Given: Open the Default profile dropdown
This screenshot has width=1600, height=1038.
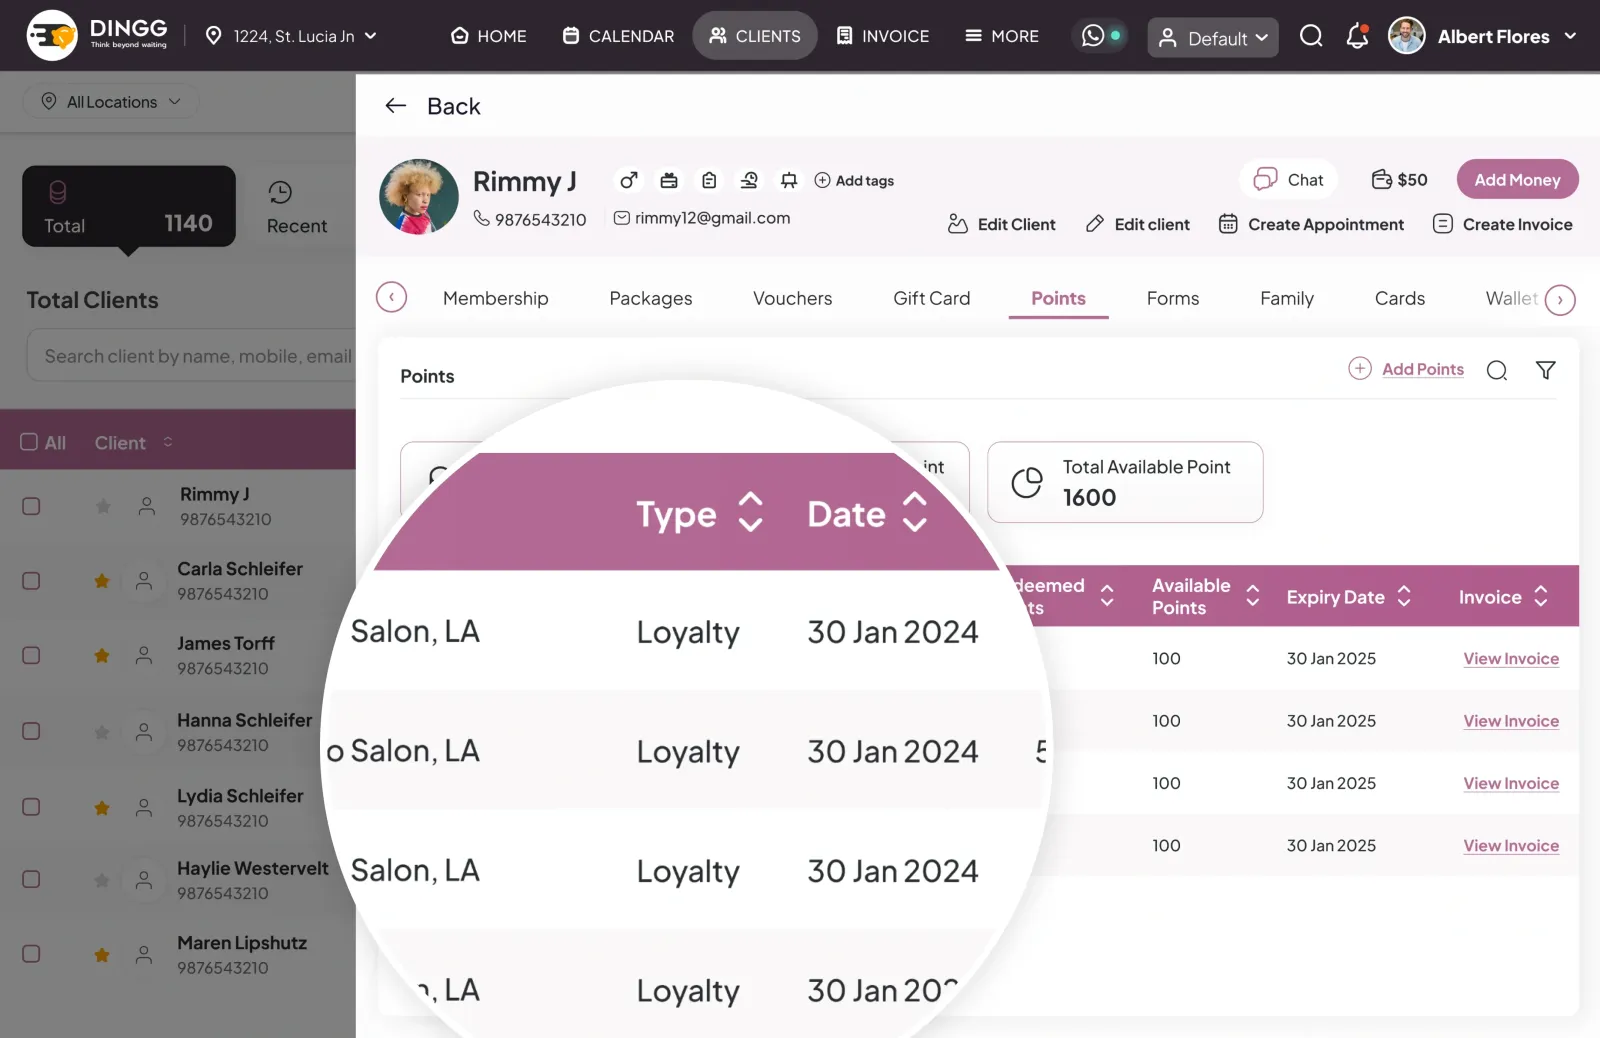Looking at the screenshot, I should click(1213, 38).
